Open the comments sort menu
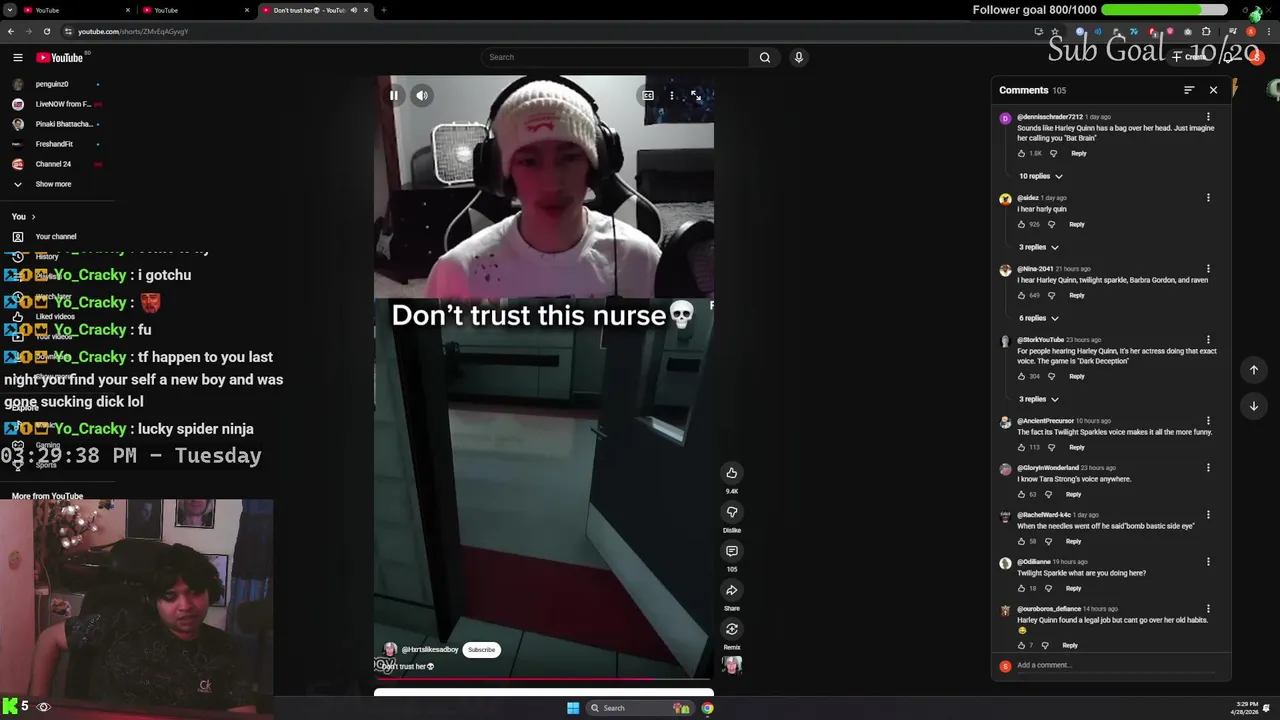 click(1189, 90)
